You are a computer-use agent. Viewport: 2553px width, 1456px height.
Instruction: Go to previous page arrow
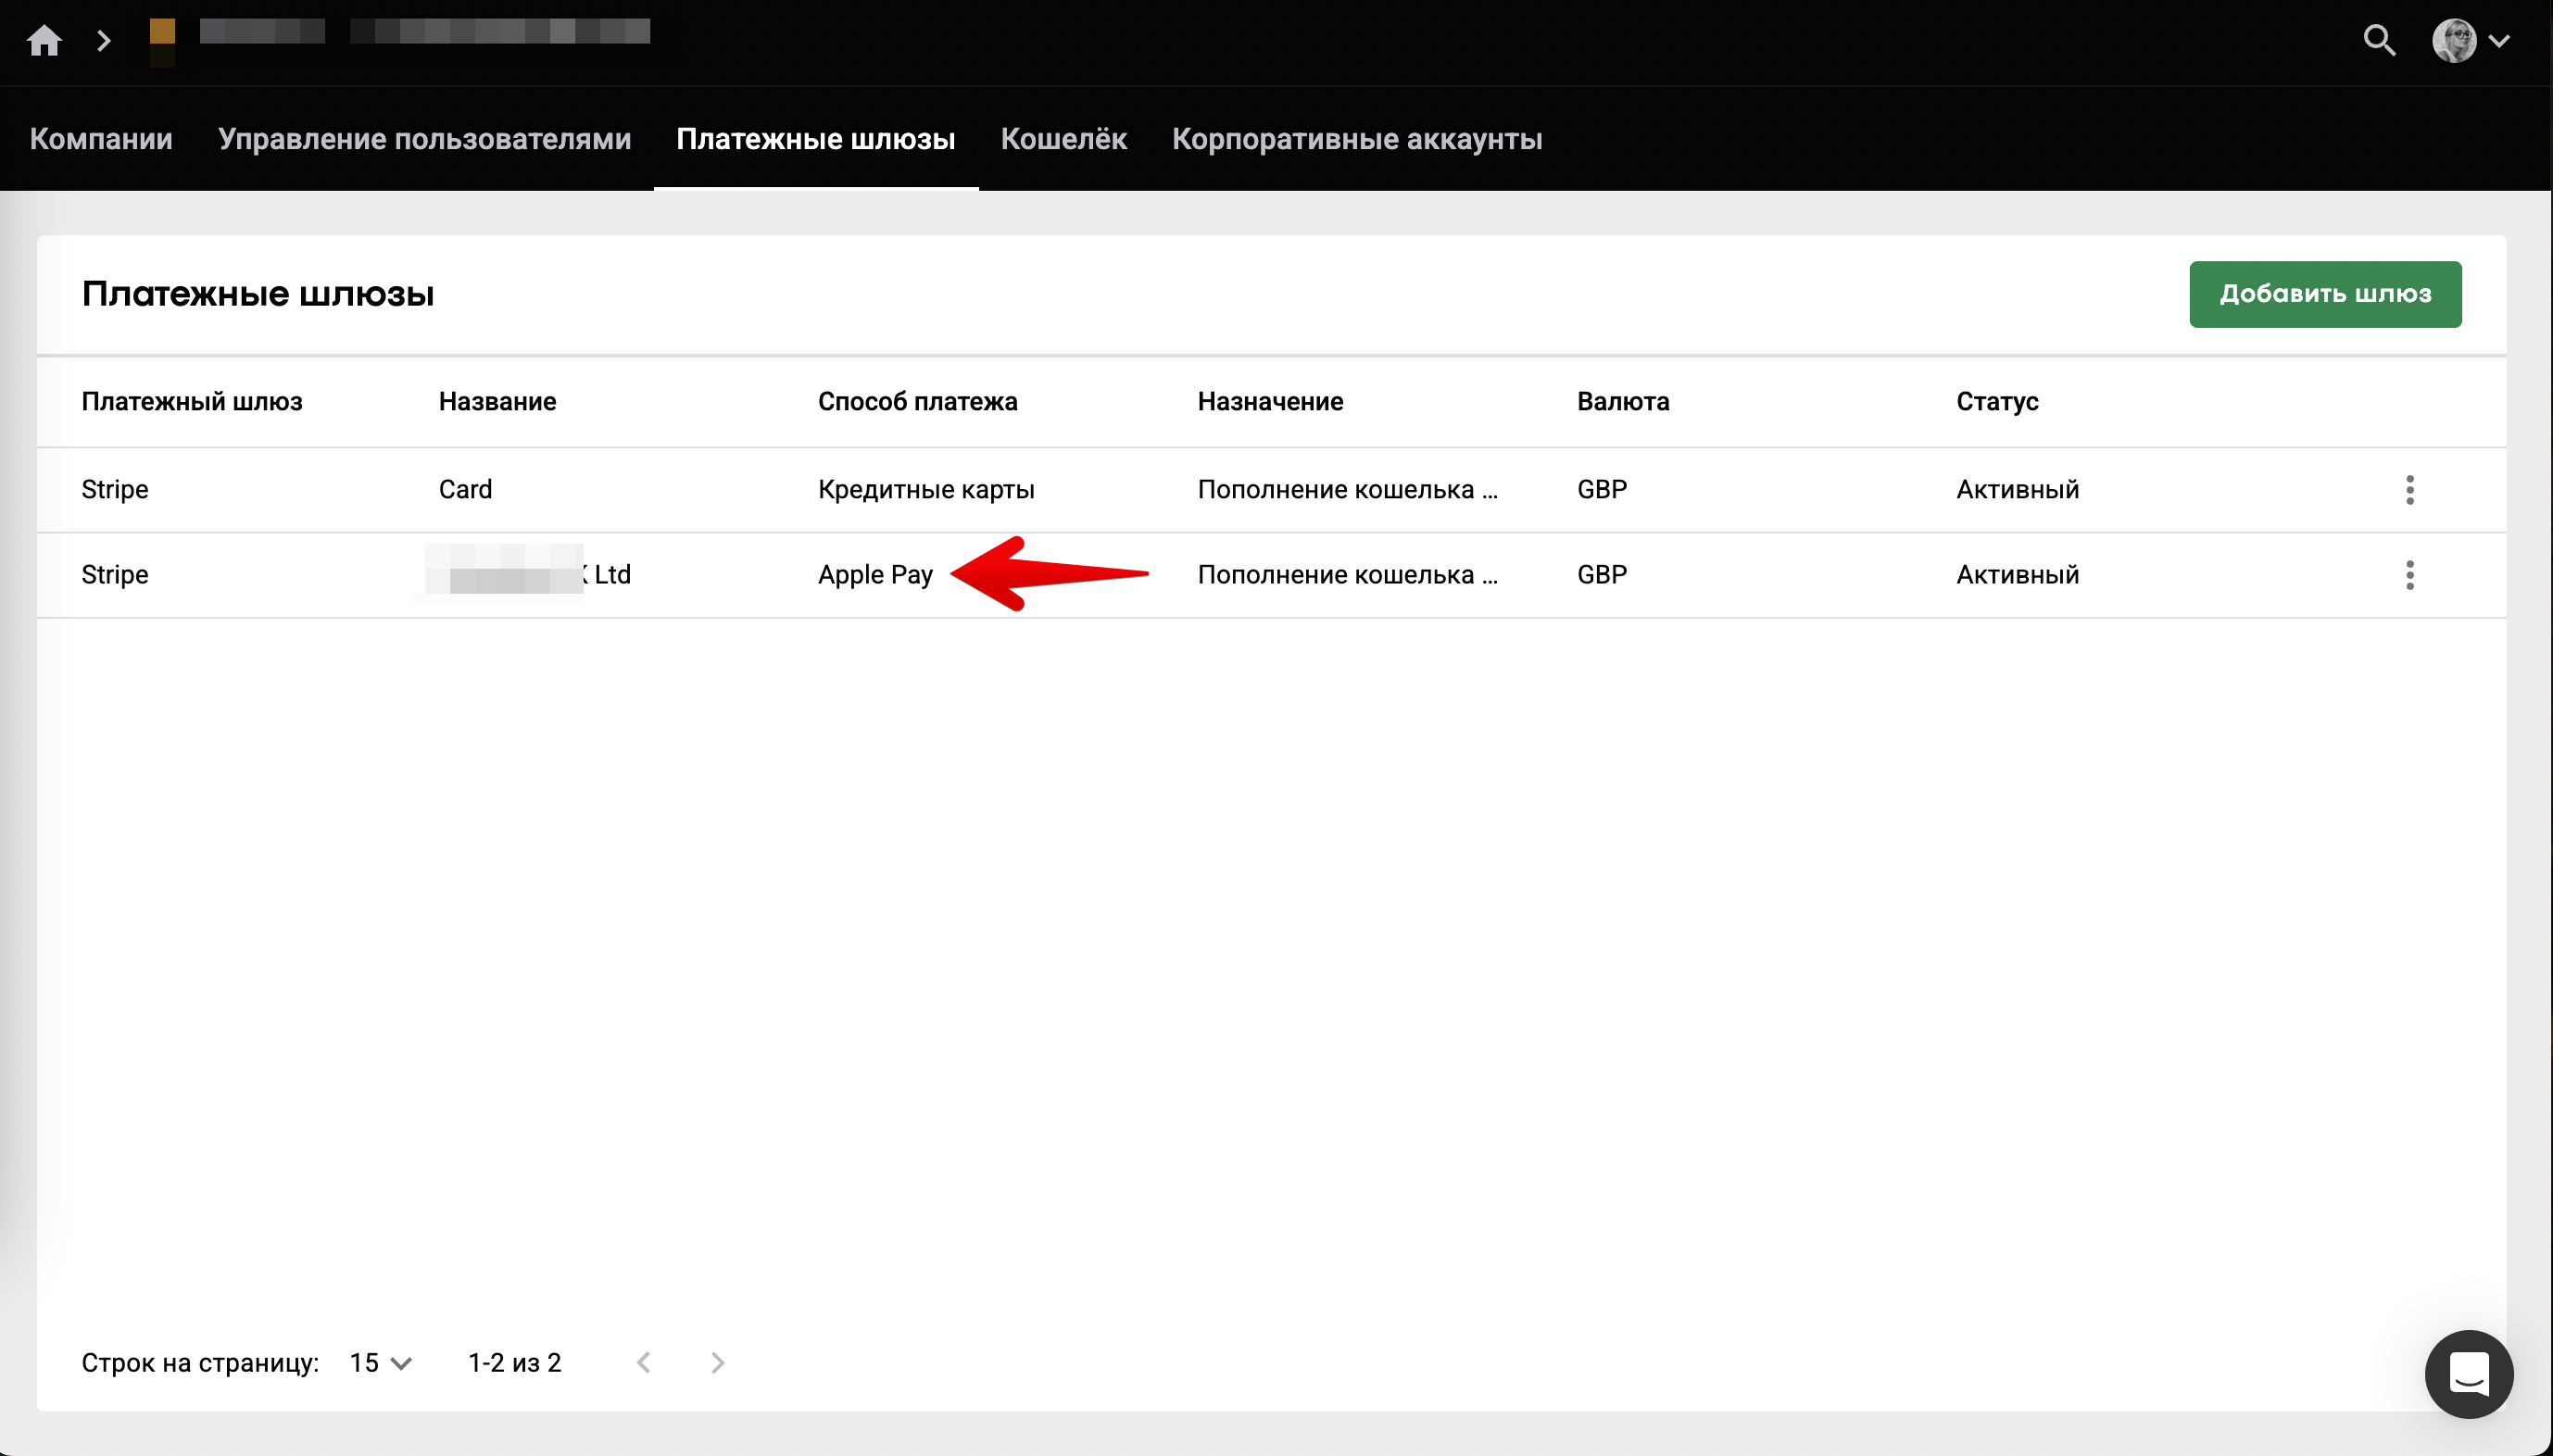pos(644,1363)
